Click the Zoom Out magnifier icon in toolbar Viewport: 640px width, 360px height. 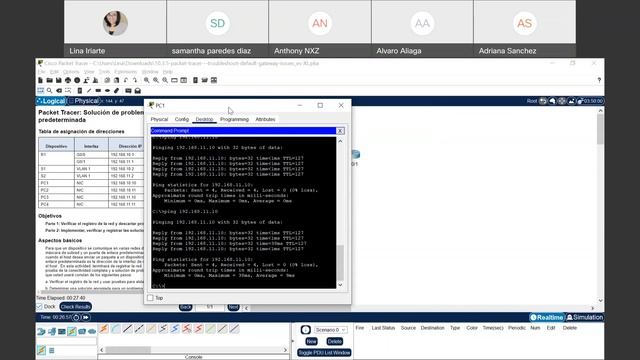click(165, 80)
